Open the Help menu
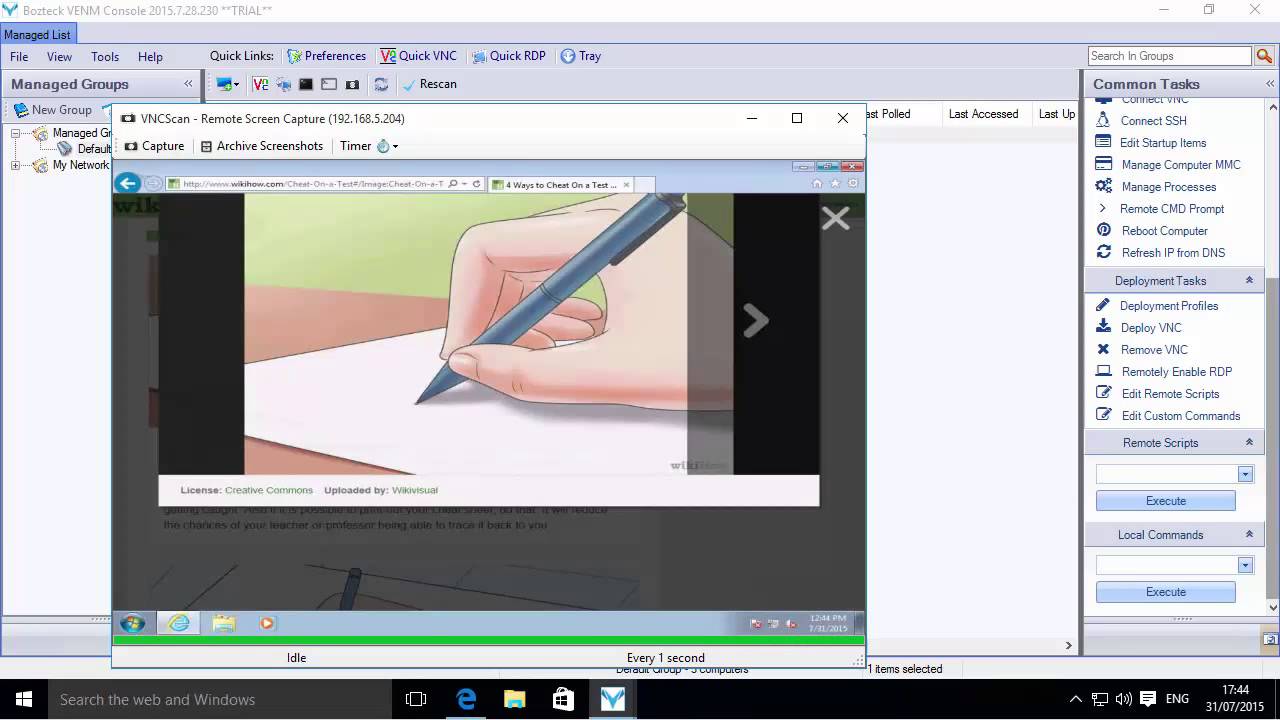Viewport: 1280px width, 720px height. (150, 57)
